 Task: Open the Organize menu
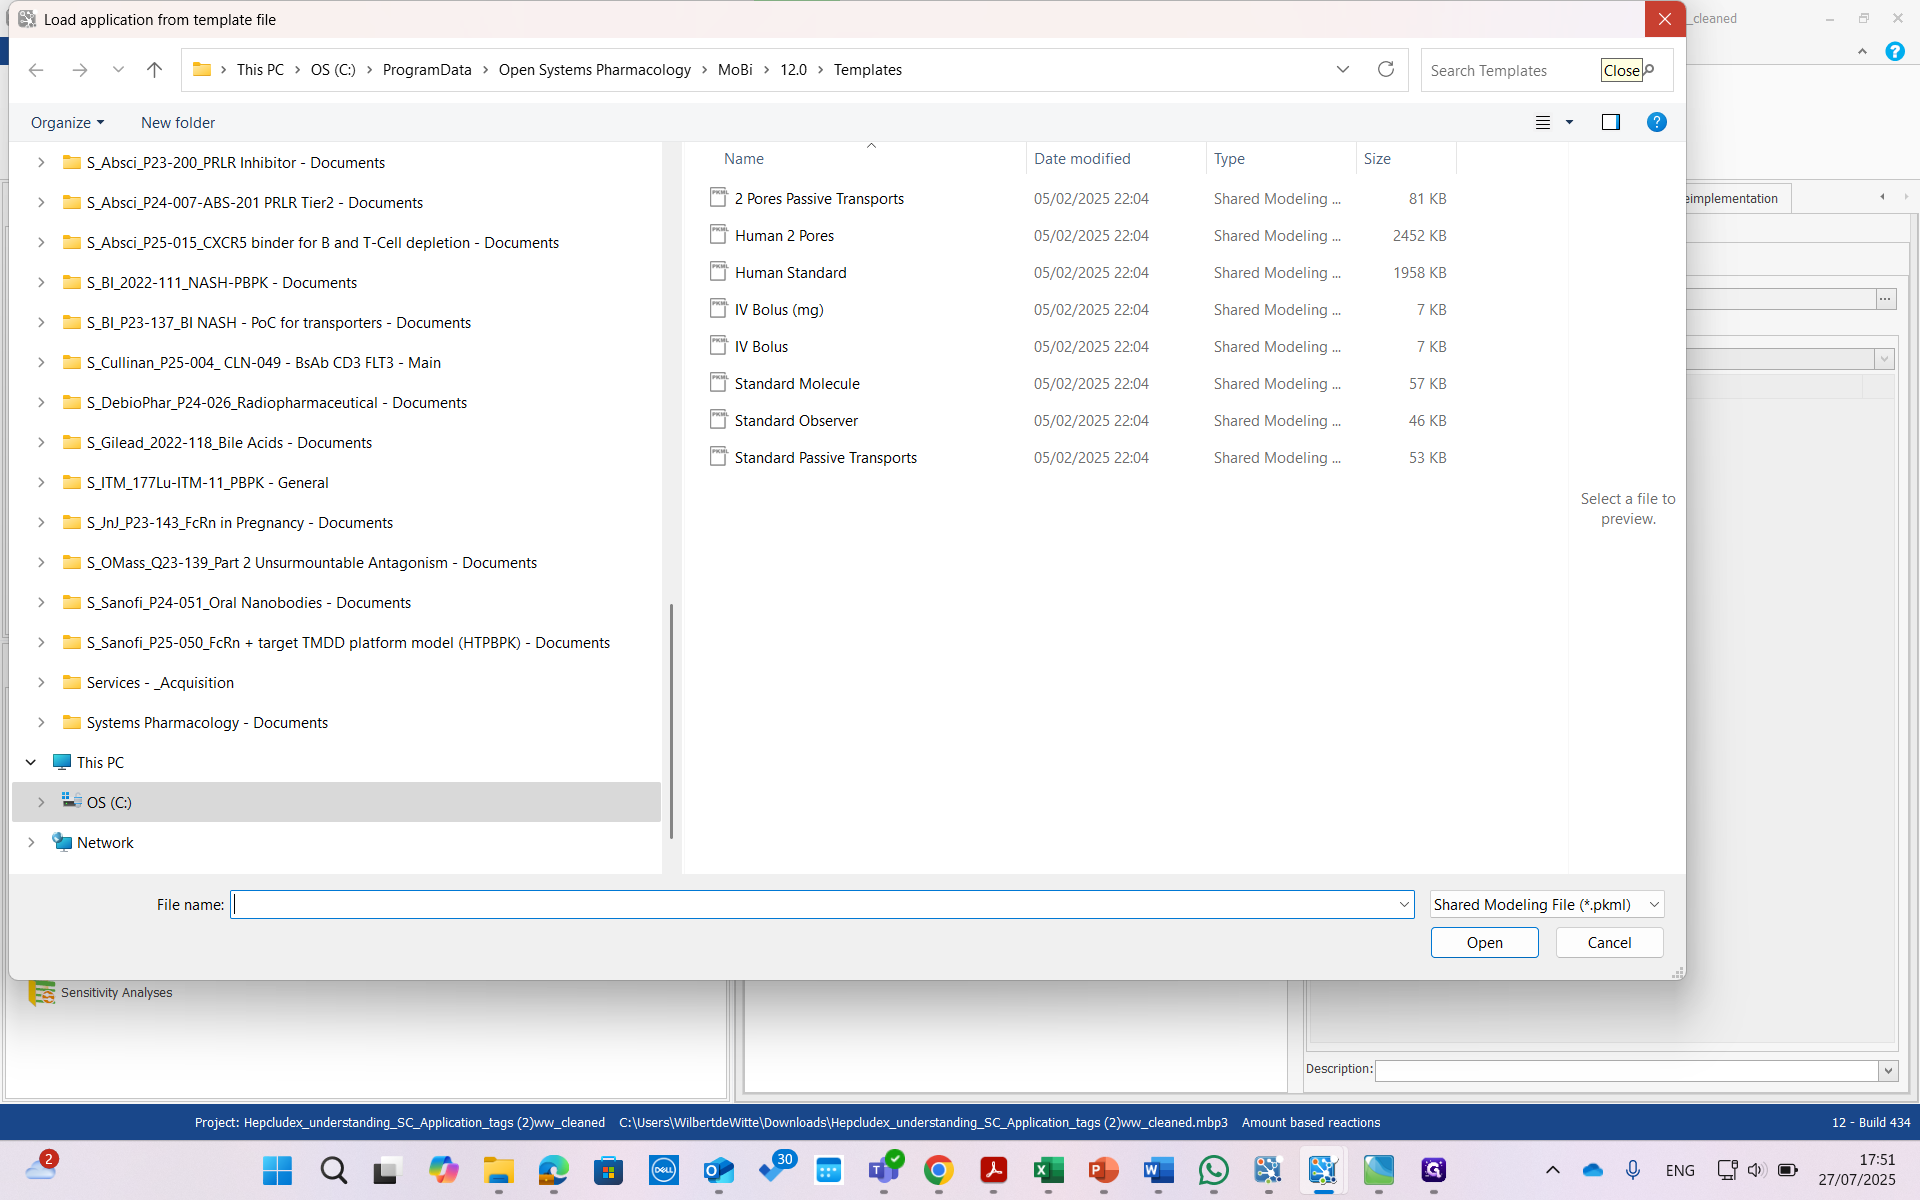coord(67,122)
